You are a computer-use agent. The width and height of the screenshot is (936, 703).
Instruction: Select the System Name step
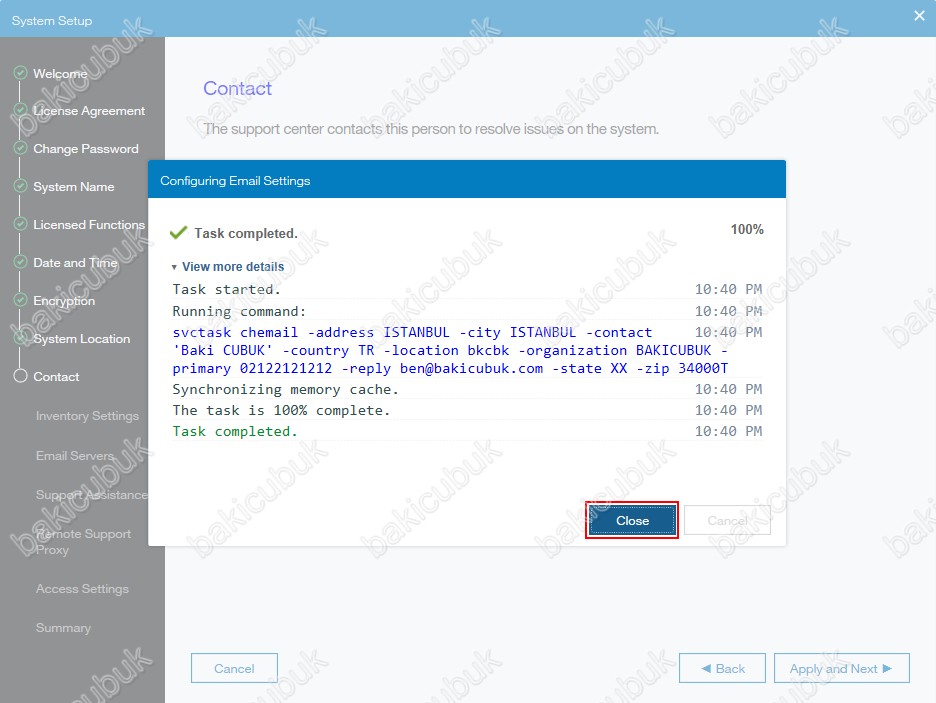point(74,187)
